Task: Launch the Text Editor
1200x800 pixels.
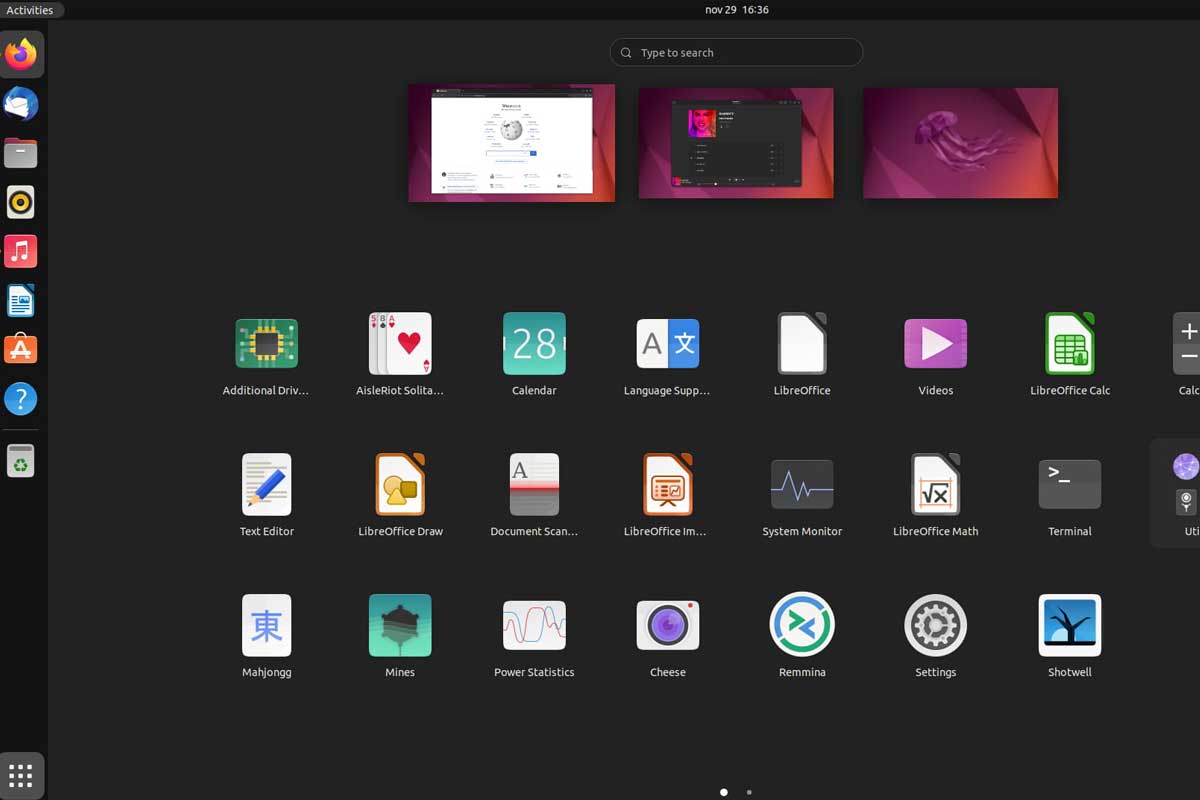Action: pyautogui.click(x=266, y=484)
